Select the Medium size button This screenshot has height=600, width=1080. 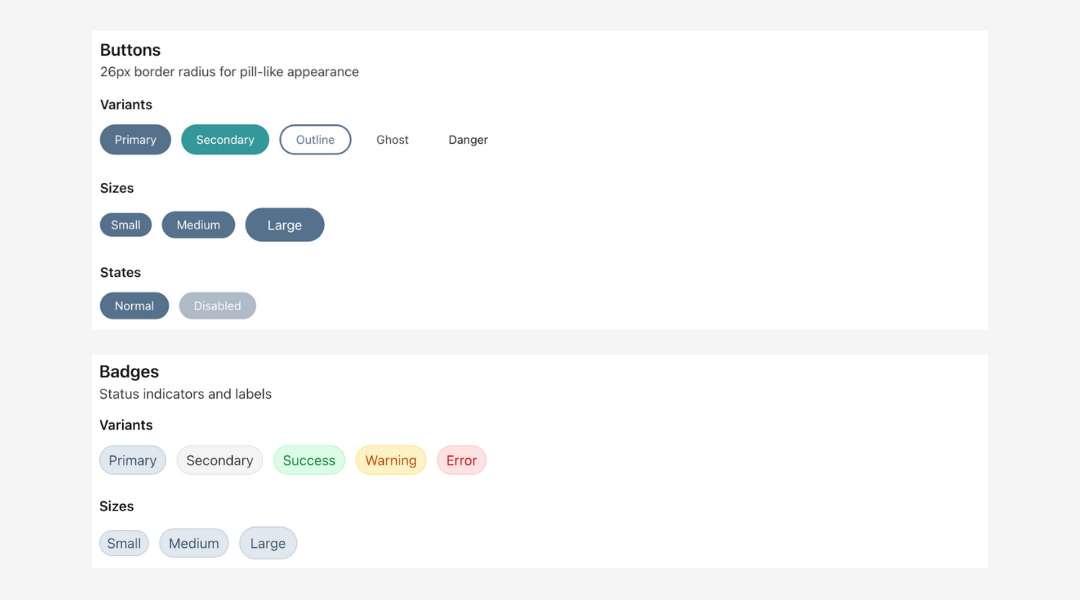[198, 224]
